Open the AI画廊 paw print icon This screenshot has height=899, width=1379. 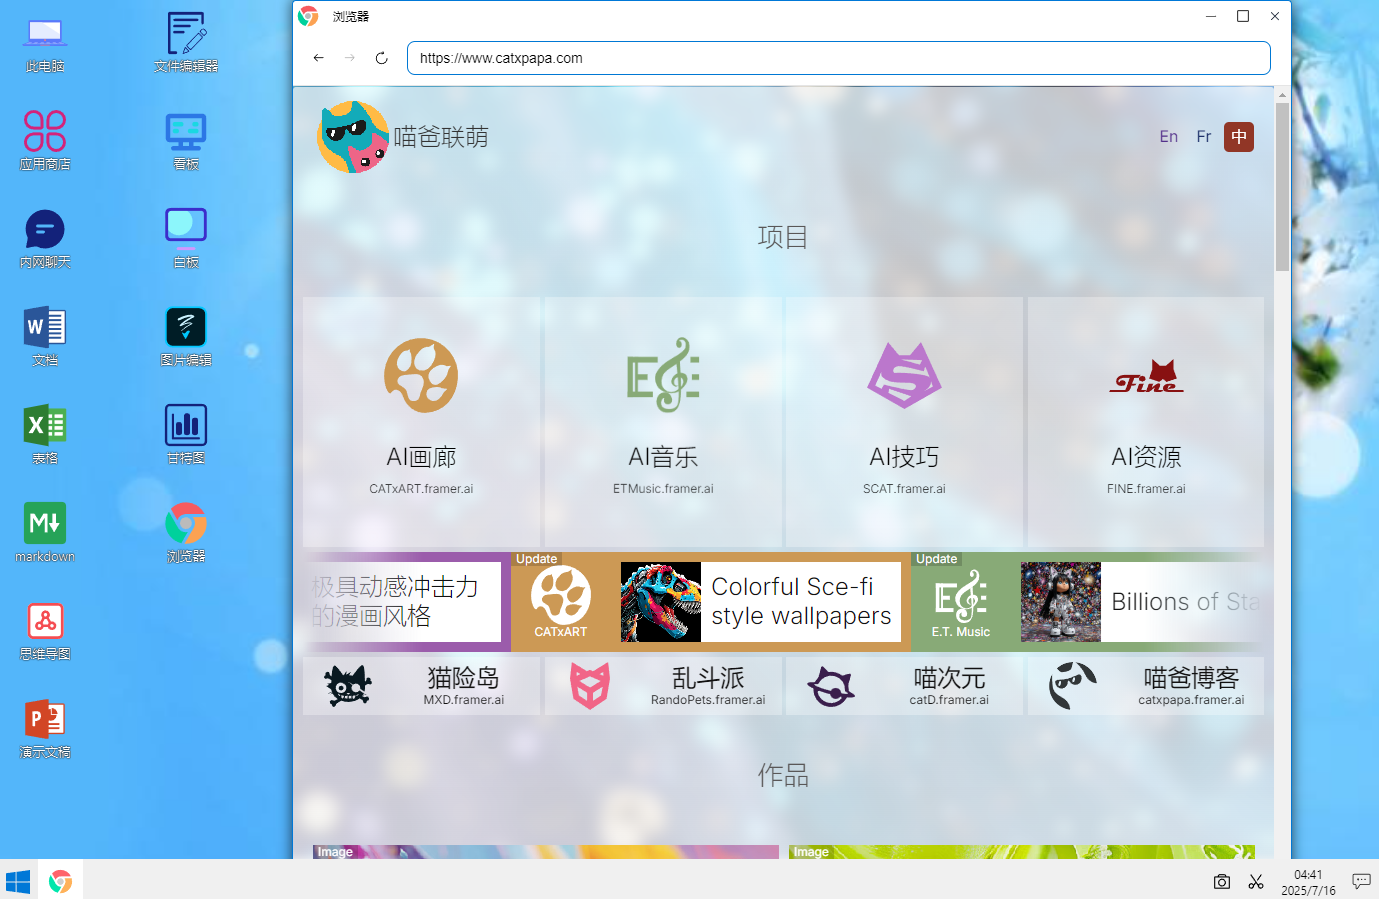click(x=421, y=375)
